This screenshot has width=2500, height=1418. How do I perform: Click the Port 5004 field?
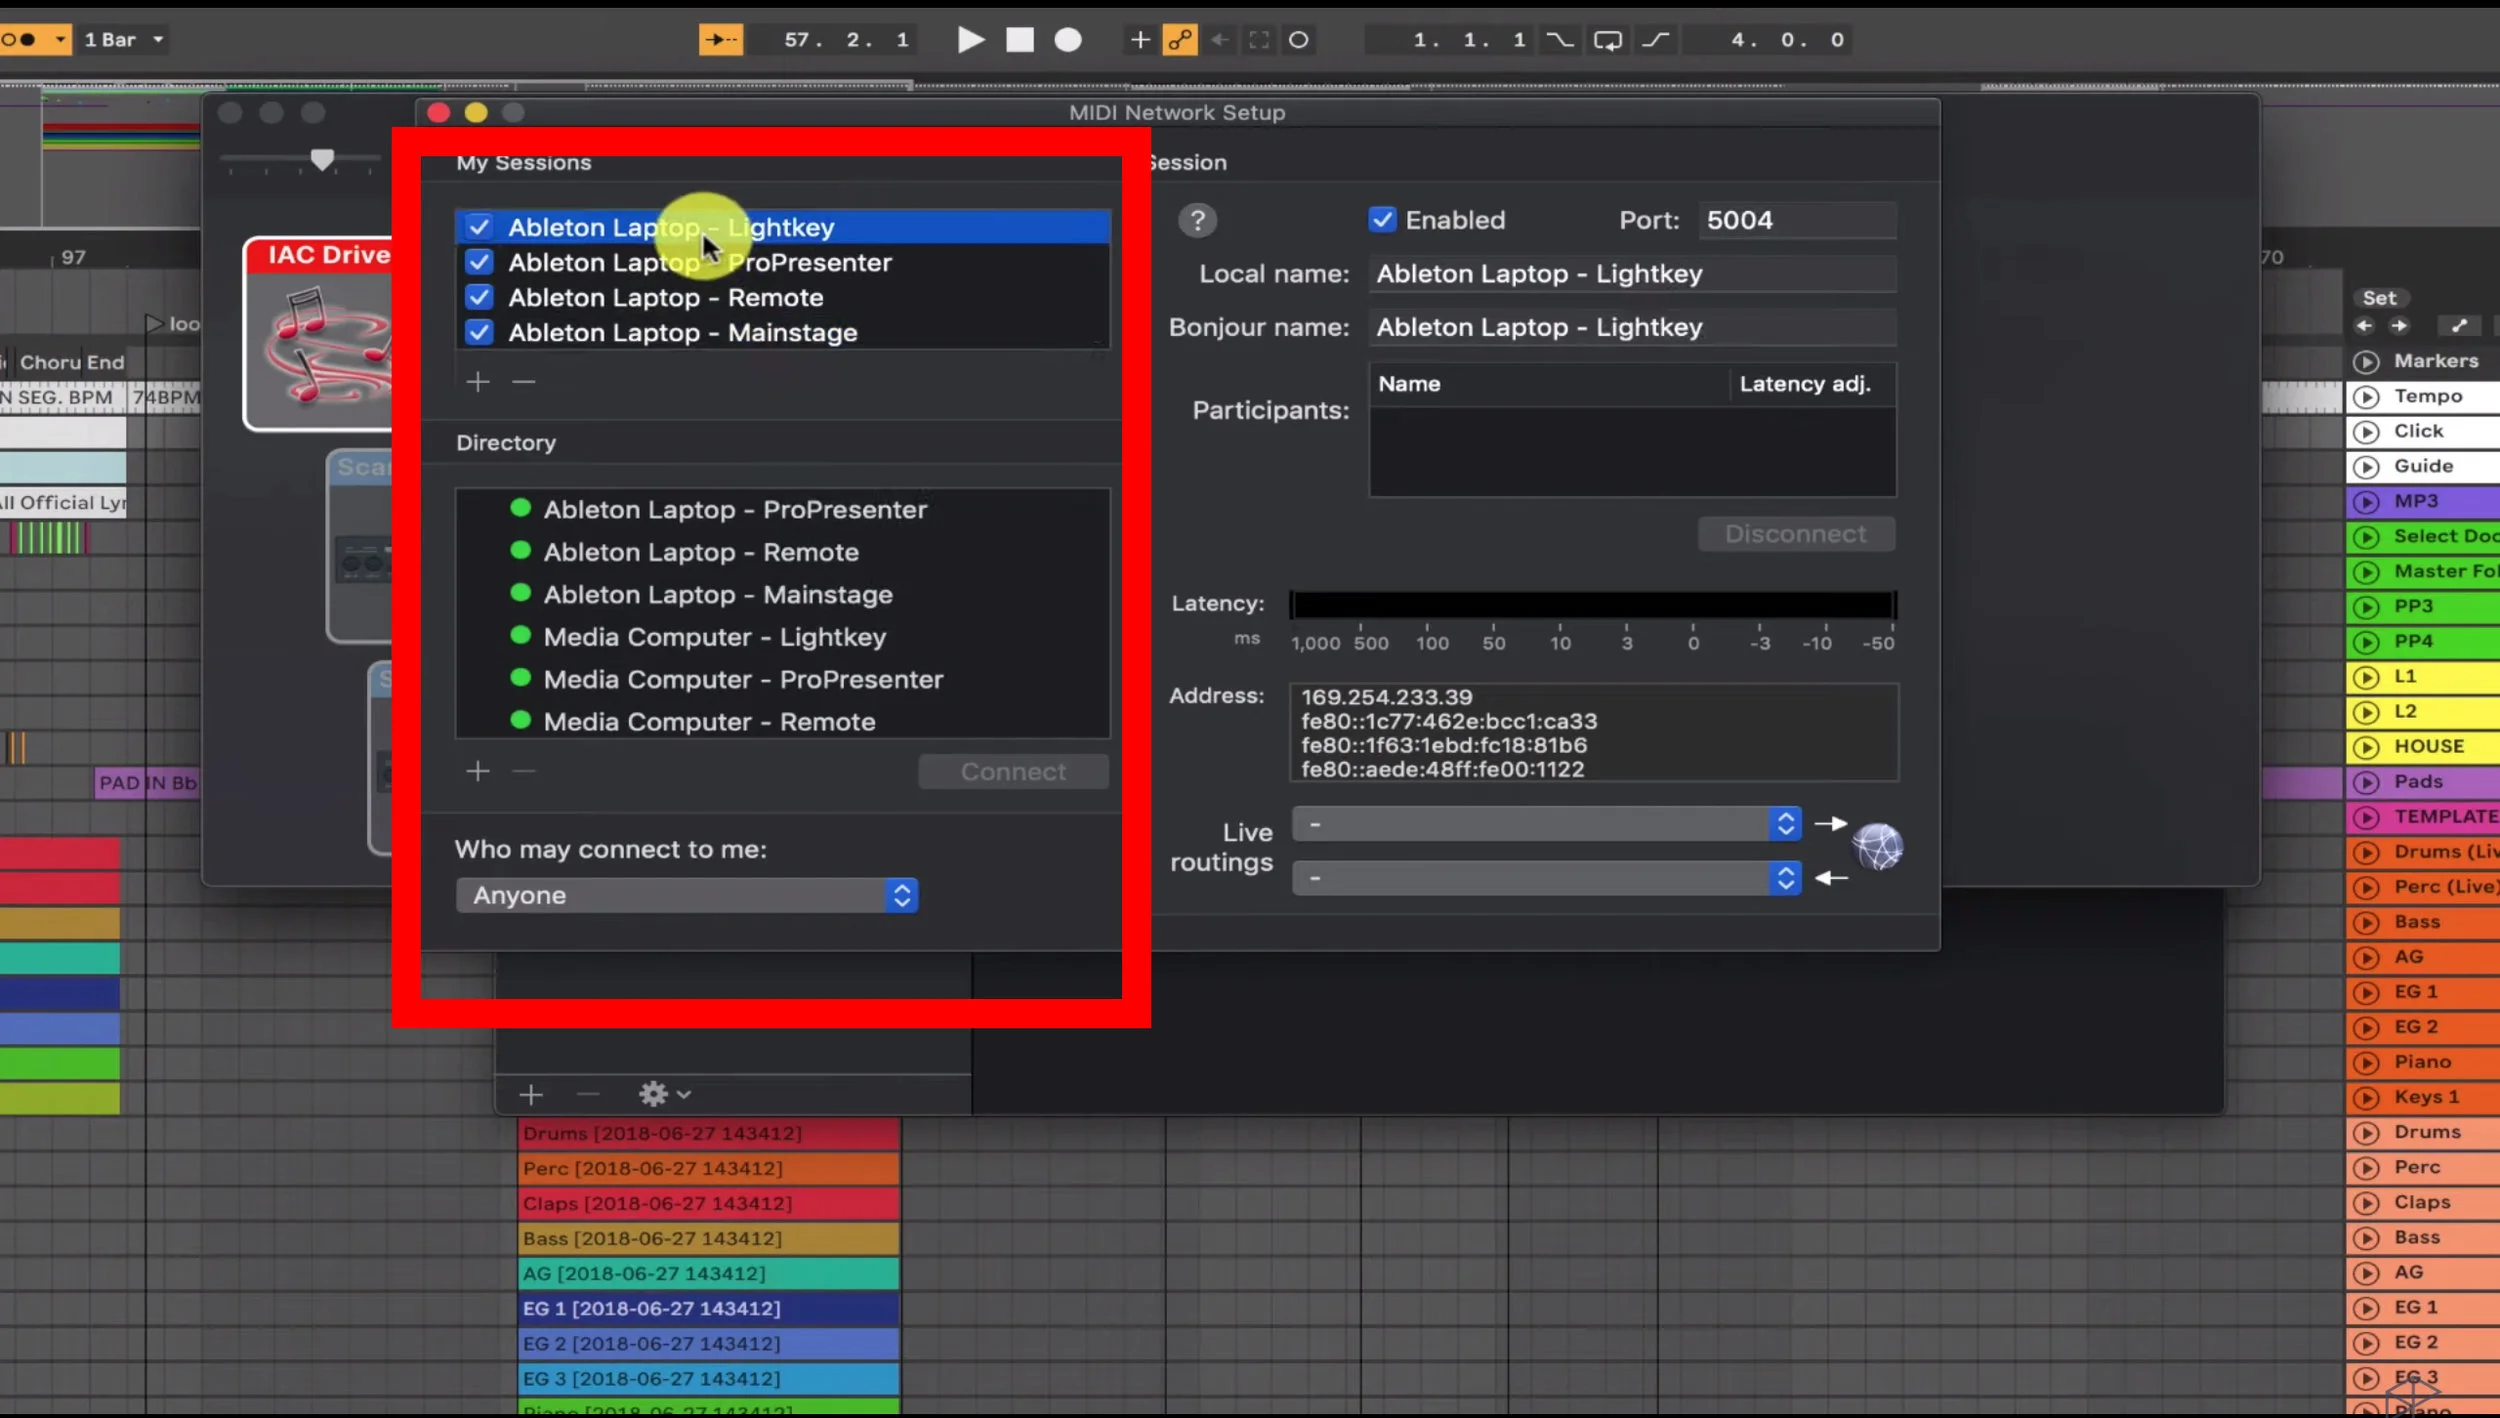tap(1796, 220)
